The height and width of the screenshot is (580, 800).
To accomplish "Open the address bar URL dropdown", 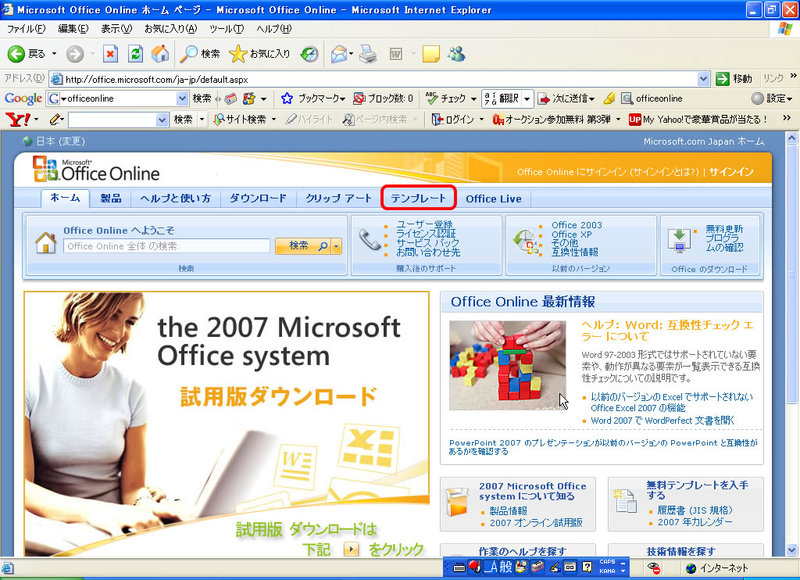I will click(703, 79).
